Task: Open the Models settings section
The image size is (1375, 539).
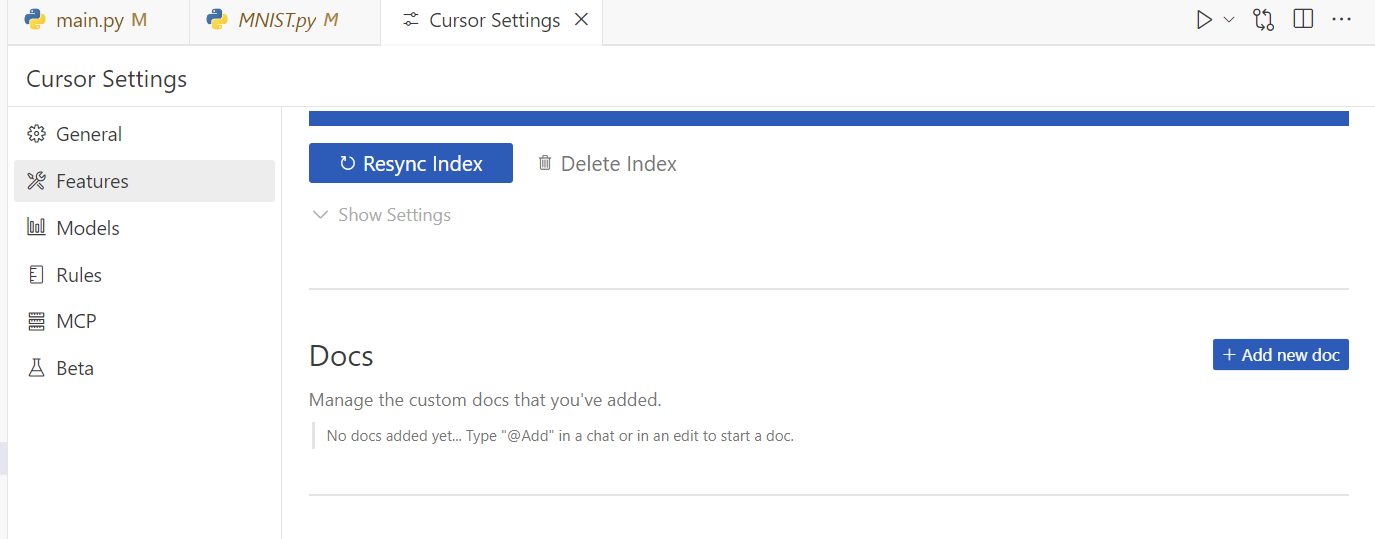Action: tap(88, 228)
